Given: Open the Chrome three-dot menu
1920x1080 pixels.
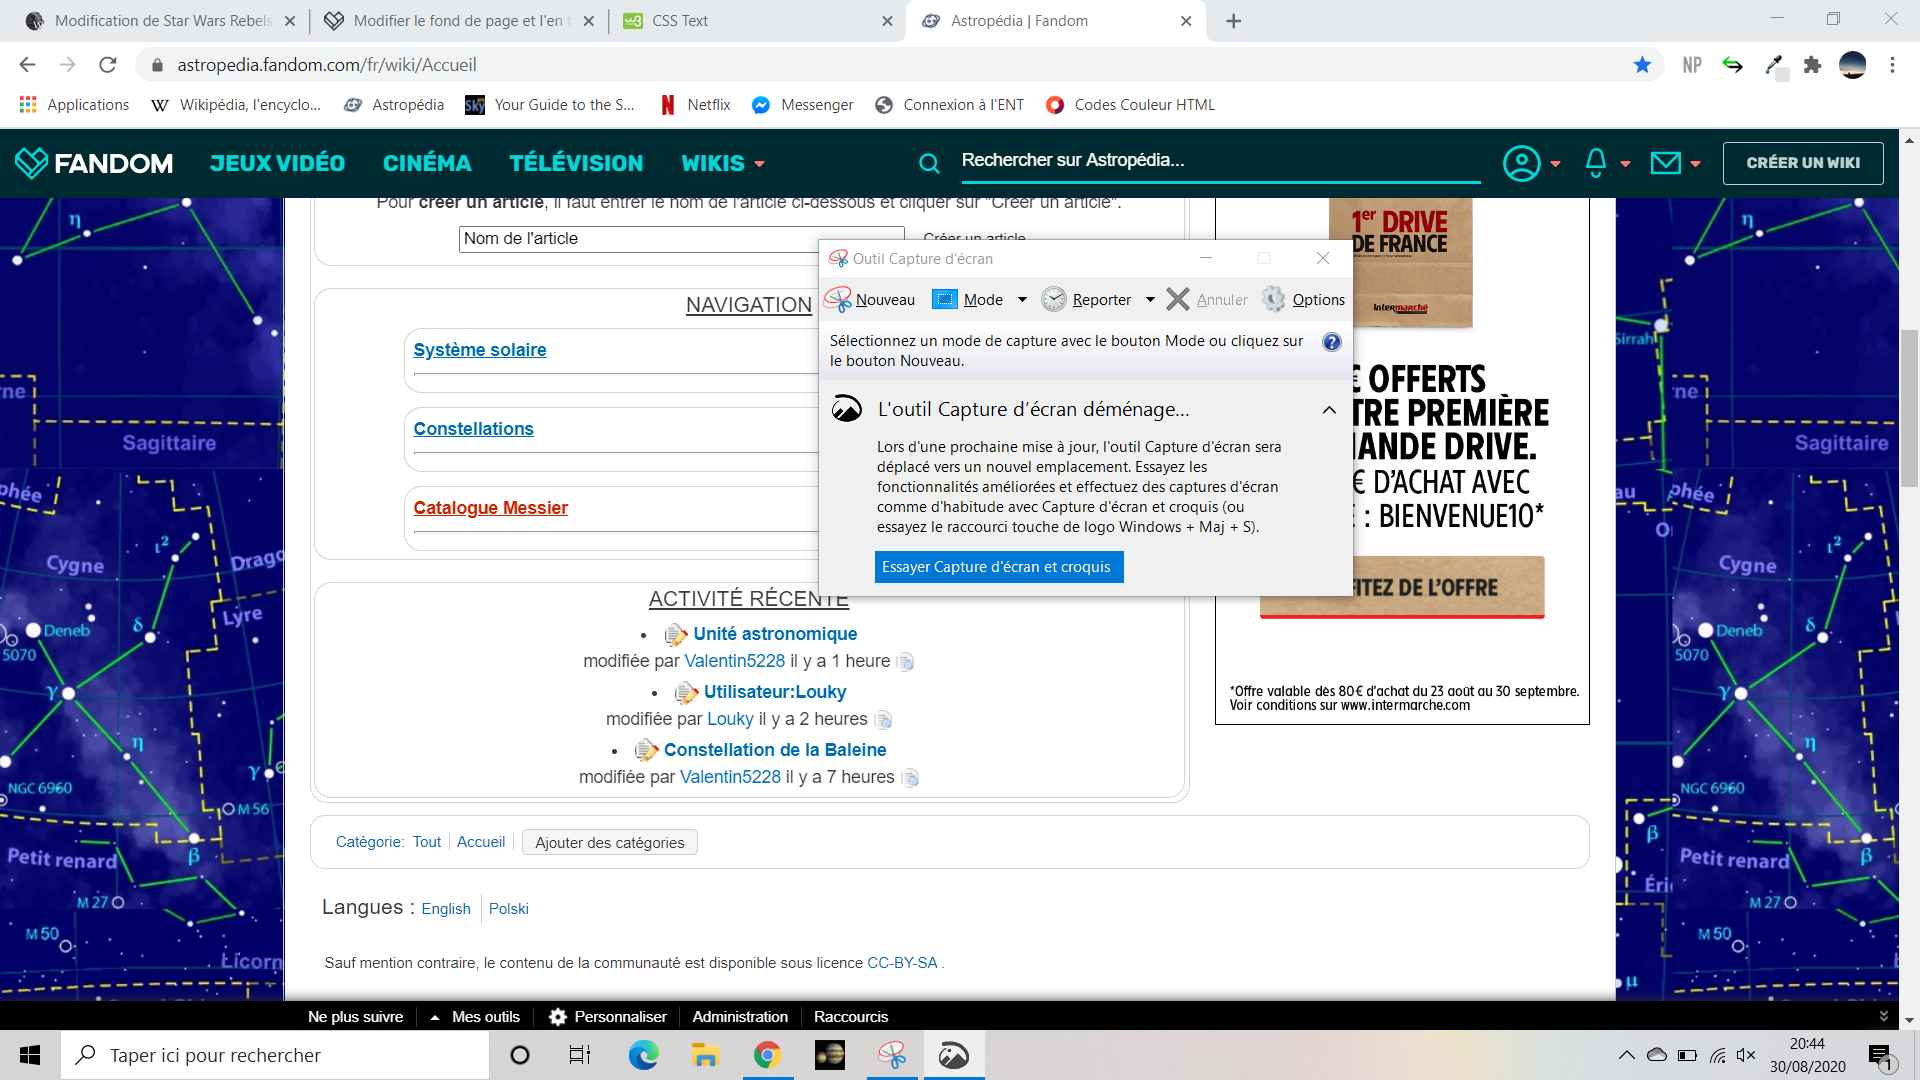Looking at the screenshot, I should point(1892,65).
